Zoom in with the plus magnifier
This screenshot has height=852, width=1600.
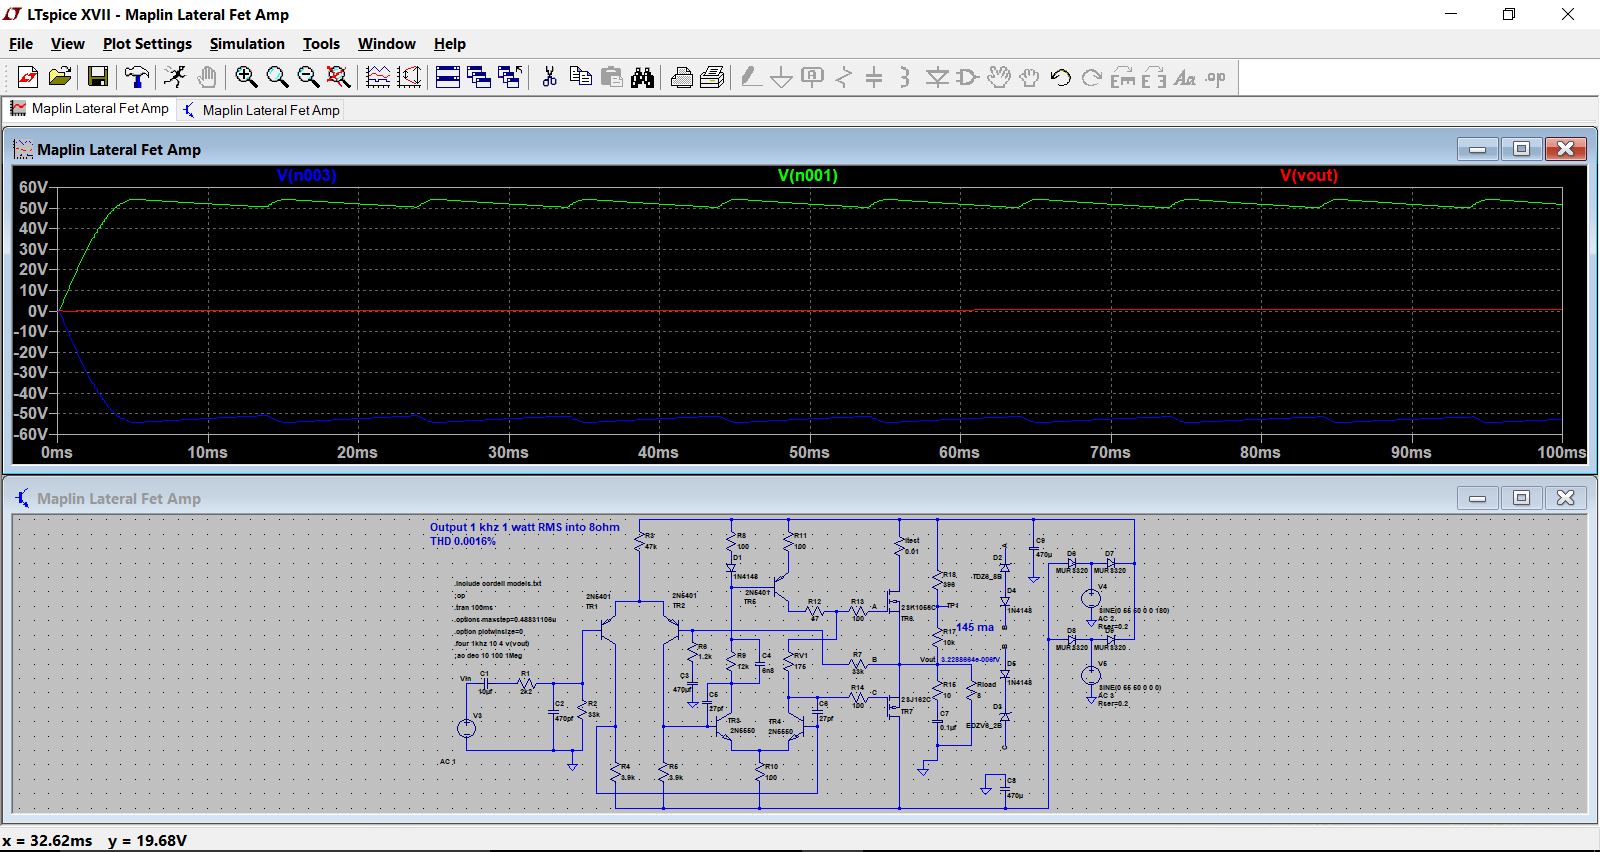coord(246,77)
